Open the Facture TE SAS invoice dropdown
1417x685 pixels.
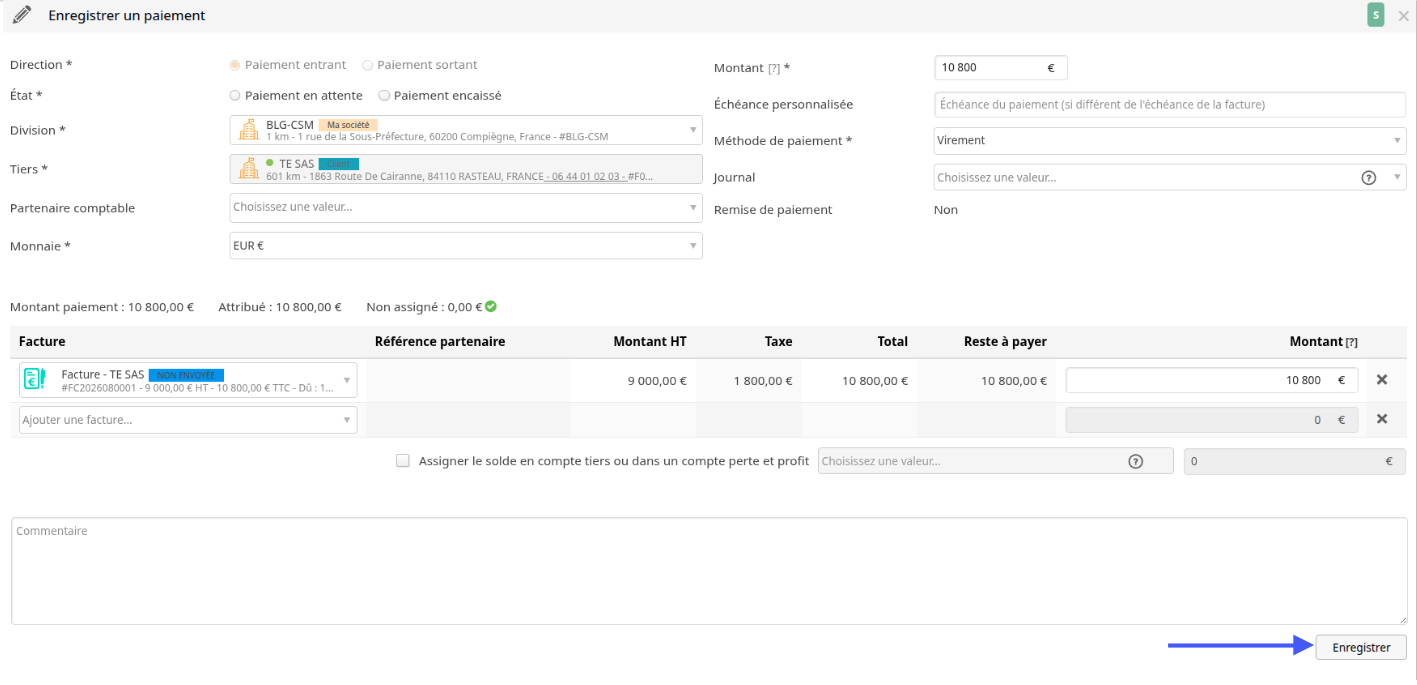coord(188,380)
